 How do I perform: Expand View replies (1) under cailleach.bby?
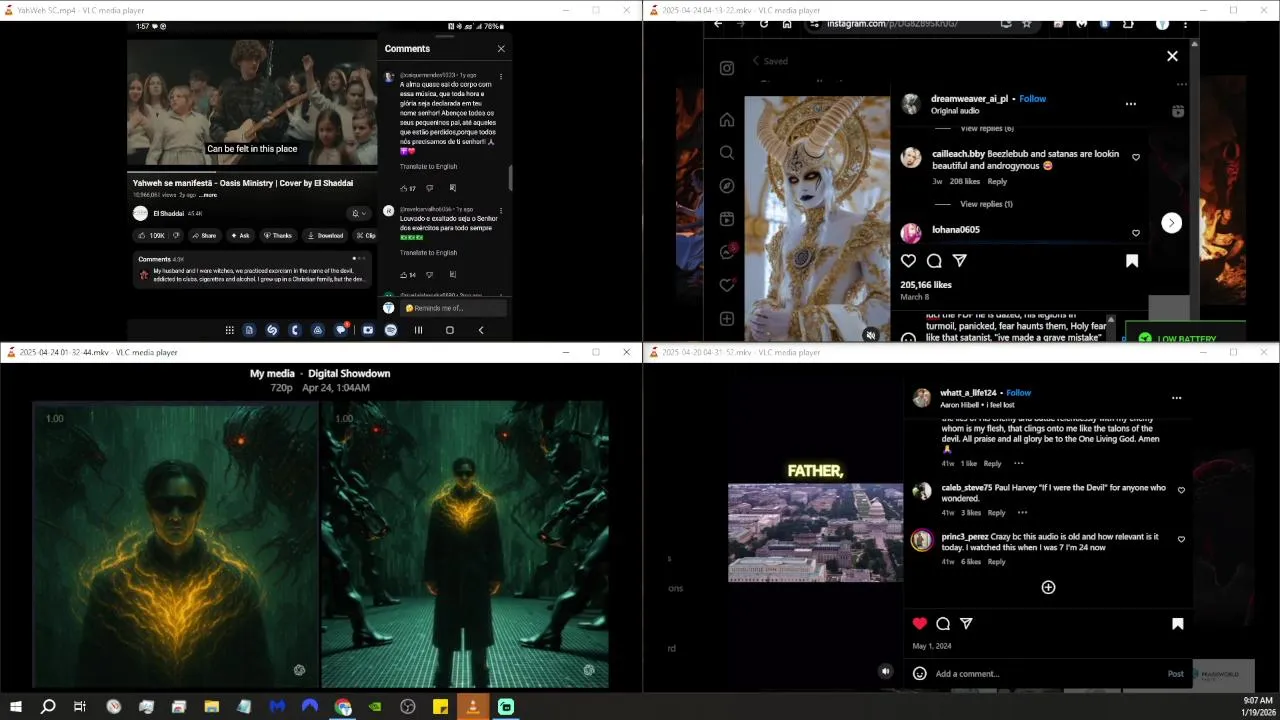[x=986, y=204]
